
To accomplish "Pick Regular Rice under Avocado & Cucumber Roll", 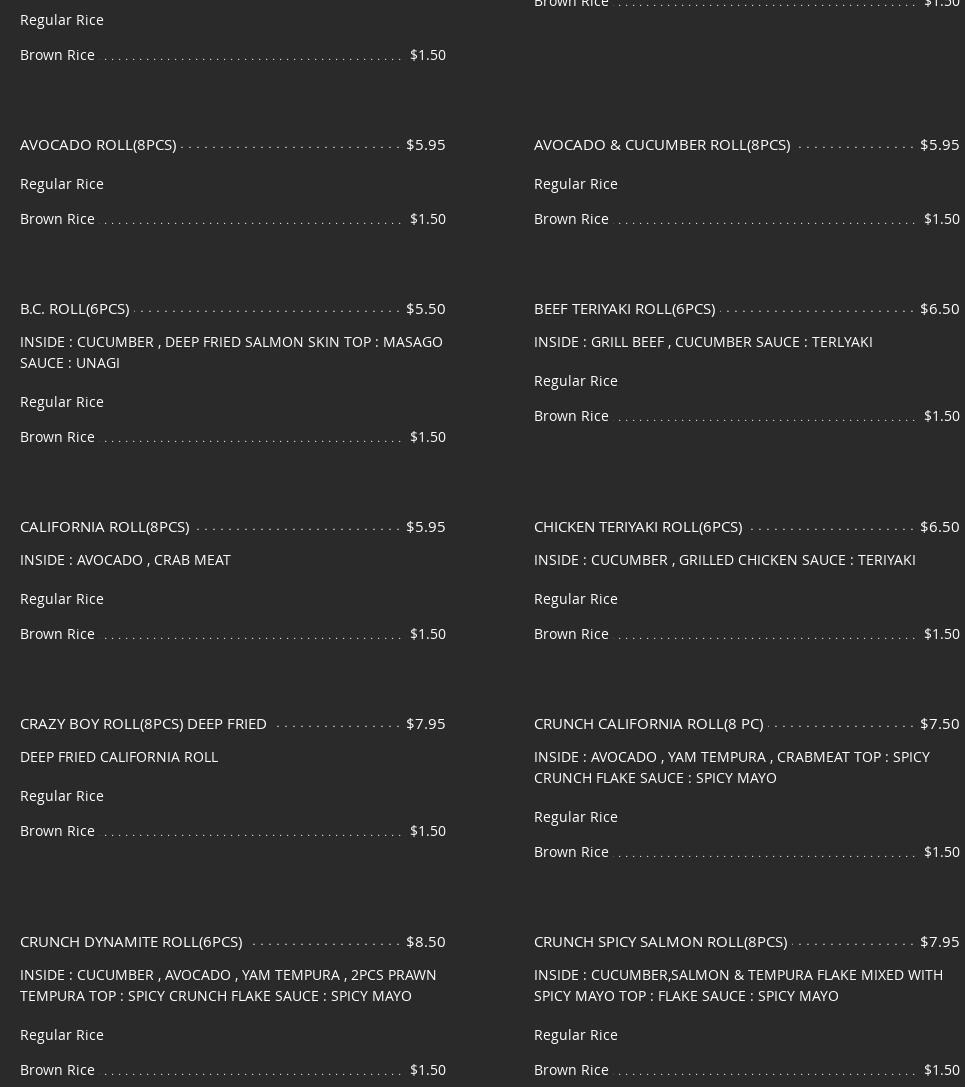I will [575, 184].
